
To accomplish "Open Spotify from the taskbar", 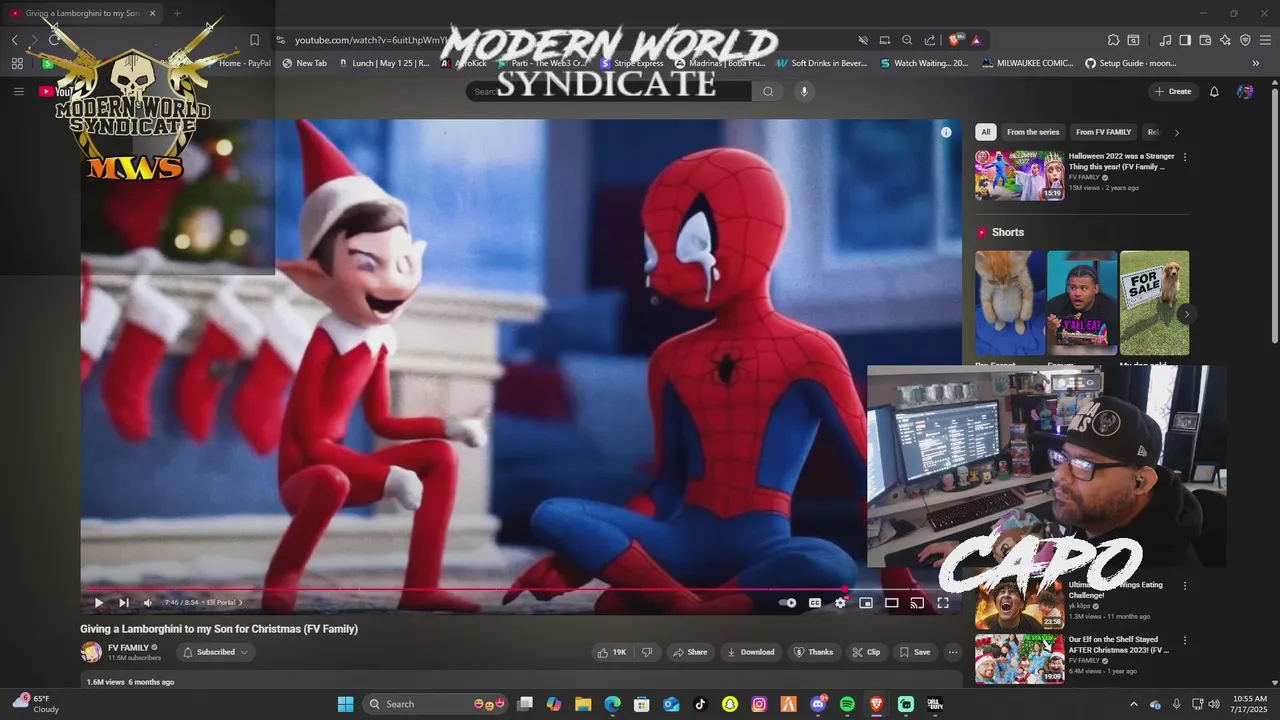I will point(847,704).
